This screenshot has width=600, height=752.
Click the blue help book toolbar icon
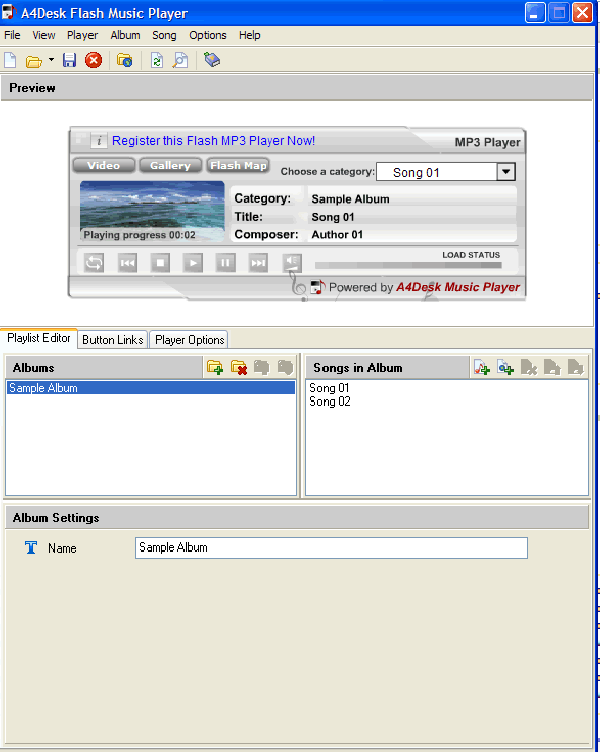(x=212, y=60)
